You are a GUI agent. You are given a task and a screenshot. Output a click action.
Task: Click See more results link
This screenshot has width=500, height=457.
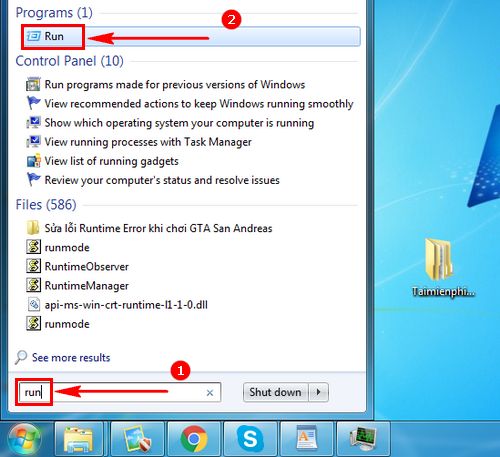(x=71, y=358)
